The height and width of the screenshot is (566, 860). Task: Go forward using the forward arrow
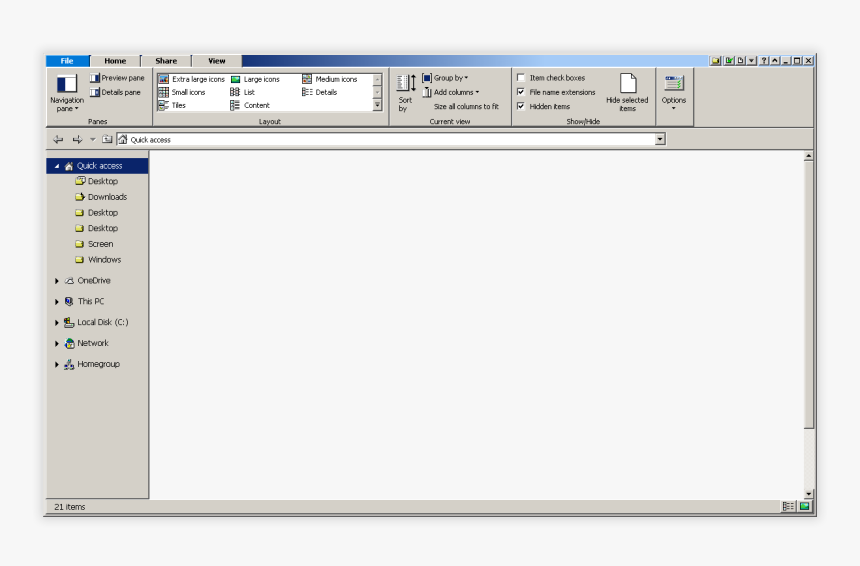pyautogui.click(x=77, y=140)
